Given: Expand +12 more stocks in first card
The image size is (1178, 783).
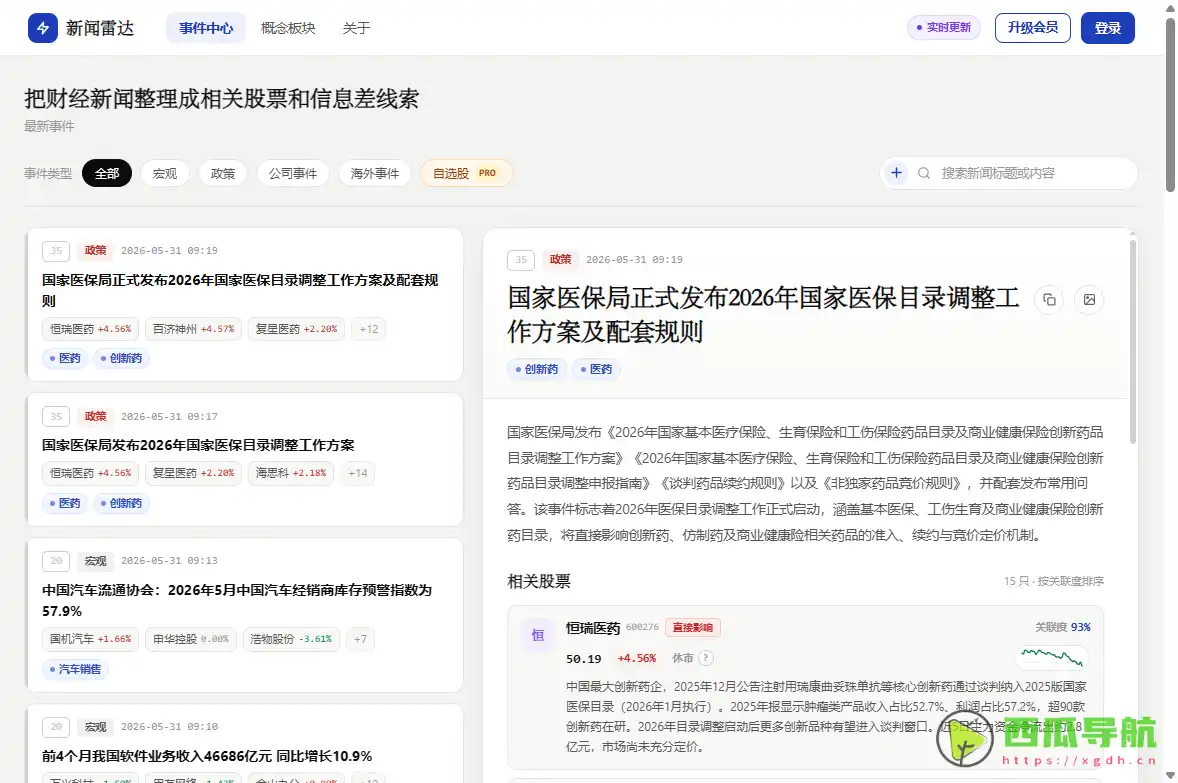Looking at the screenshot, I should coord(368,329).
